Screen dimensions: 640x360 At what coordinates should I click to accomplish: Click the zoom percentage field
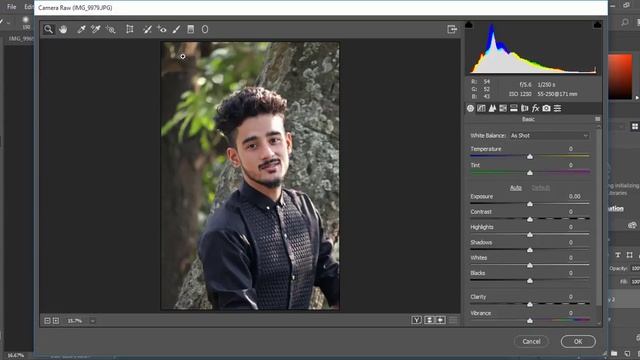pyautogui.click(x=75, y=321)
